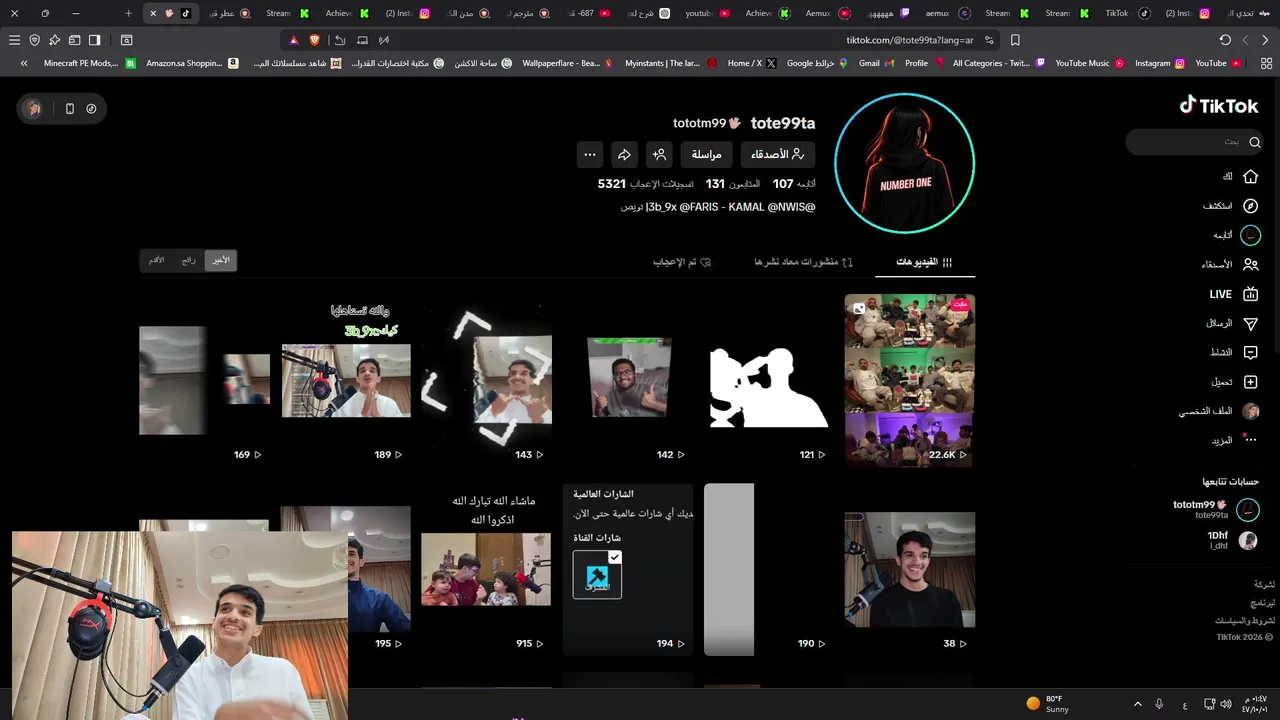The image size is (1280, 720).
Task: Open the Brave Rewards triangle icon
Action: [293, 40]
